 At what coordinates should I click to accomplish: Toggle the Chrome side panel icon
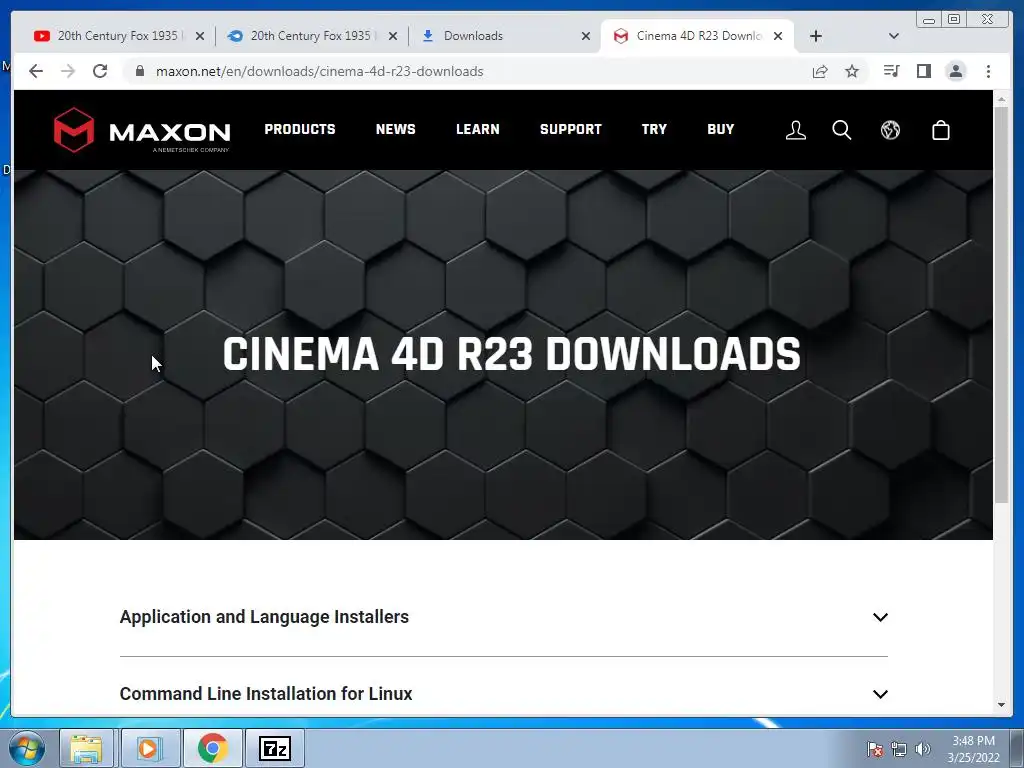(923, 71)
